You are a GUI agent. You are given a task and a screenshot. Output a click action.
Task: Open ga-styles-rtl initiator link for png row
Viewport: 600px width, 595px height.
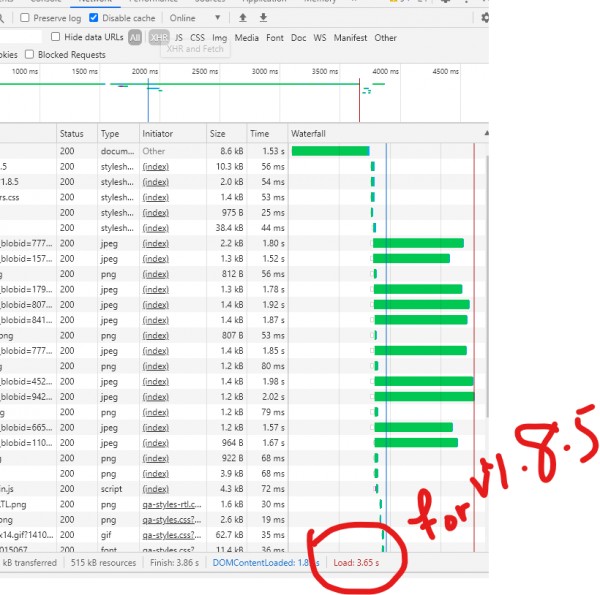[x=170, y=505]
